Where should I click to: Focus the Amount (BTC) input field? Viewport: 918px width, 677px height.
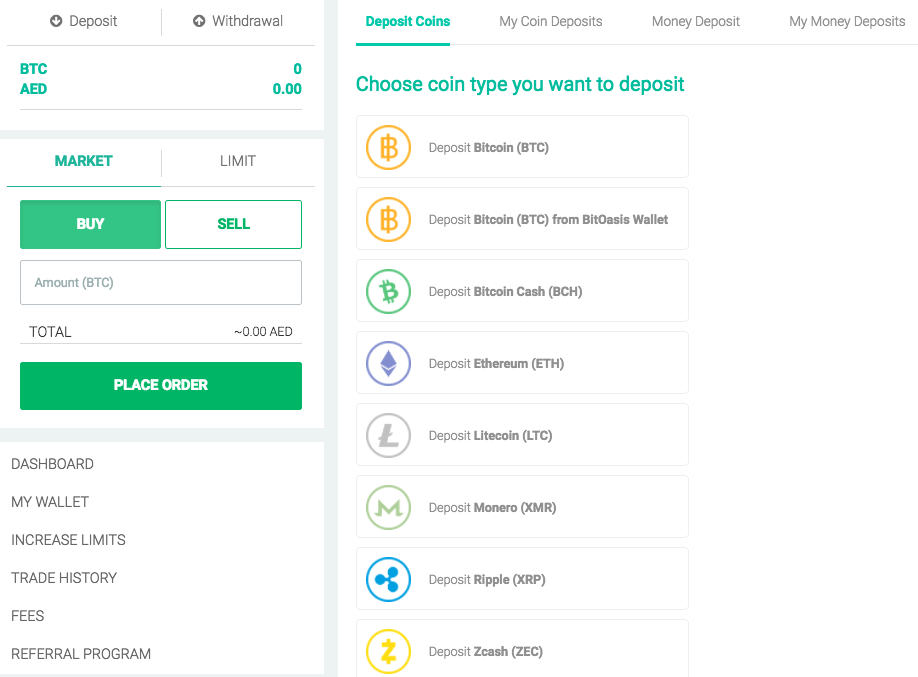point(161,282)
